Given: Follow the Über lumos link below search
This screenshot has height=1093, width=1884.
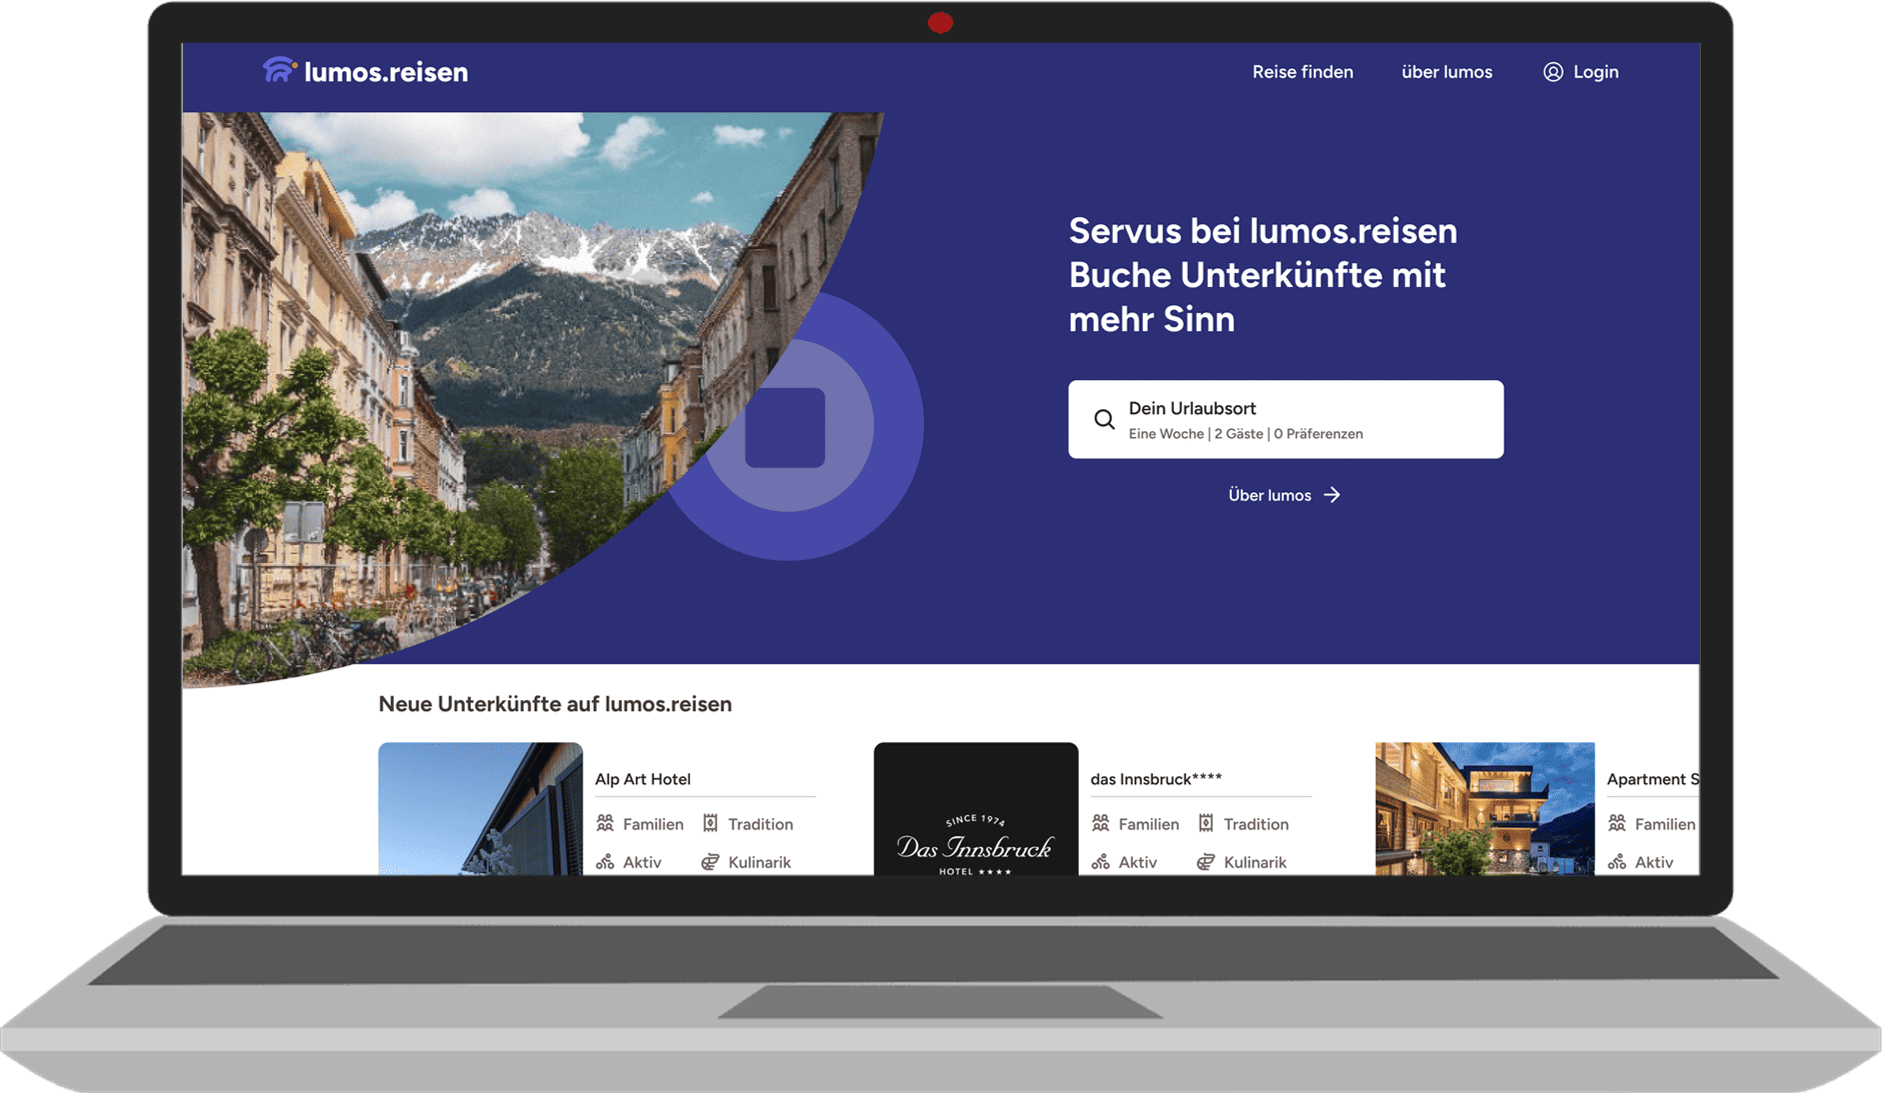Looking at the screenshot, I should click(x=1269, y=495).
